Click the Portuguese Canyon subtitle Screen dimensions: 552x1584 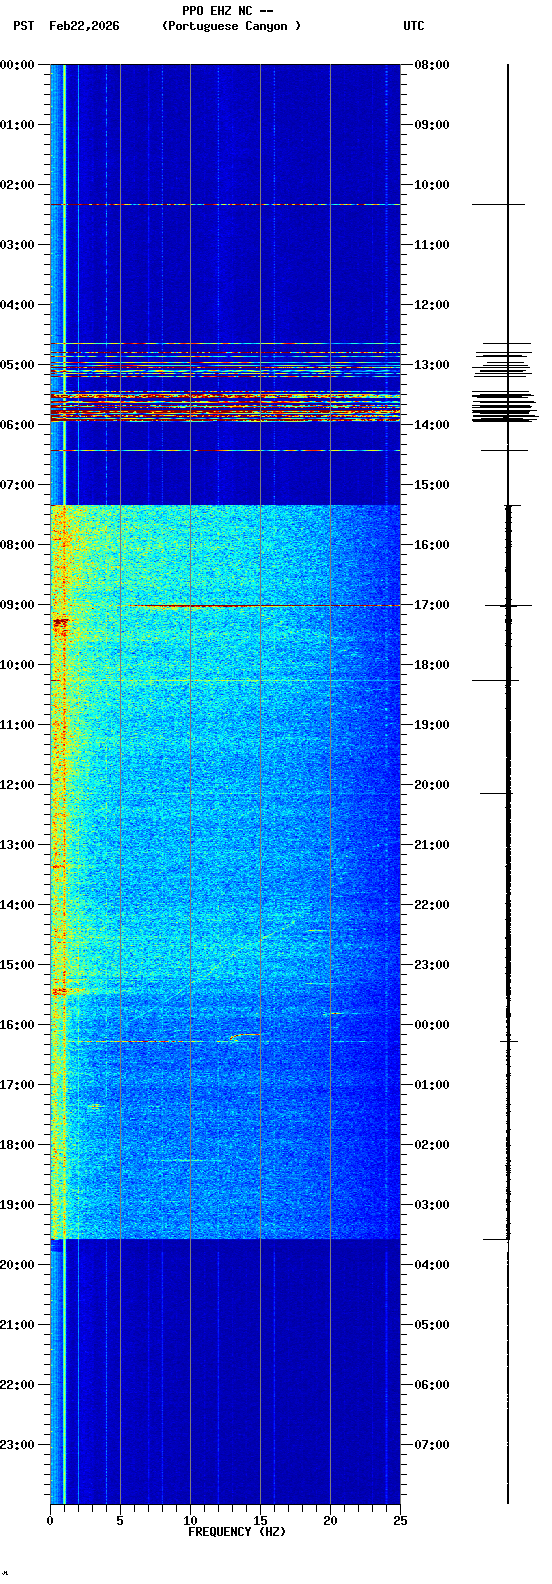point(231,26)
